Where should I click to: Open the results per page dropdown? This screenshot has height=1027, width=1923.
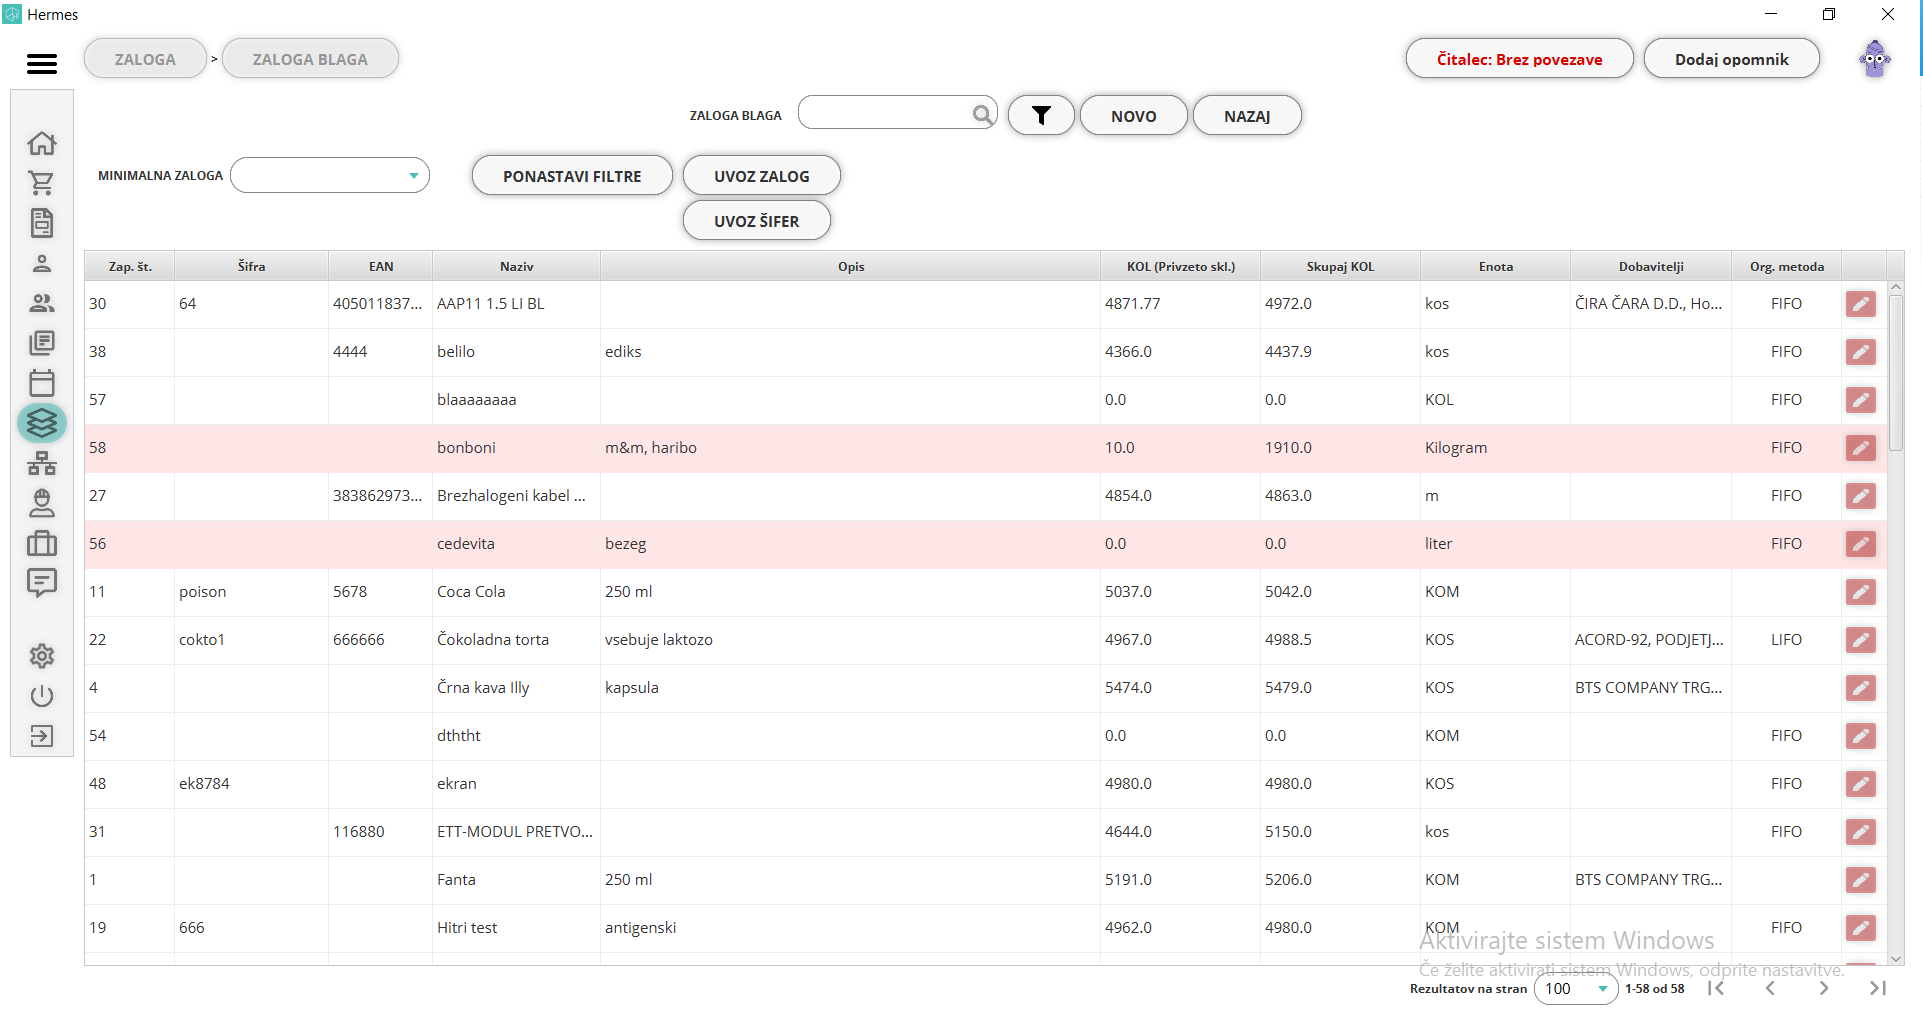pos(1576,988)
